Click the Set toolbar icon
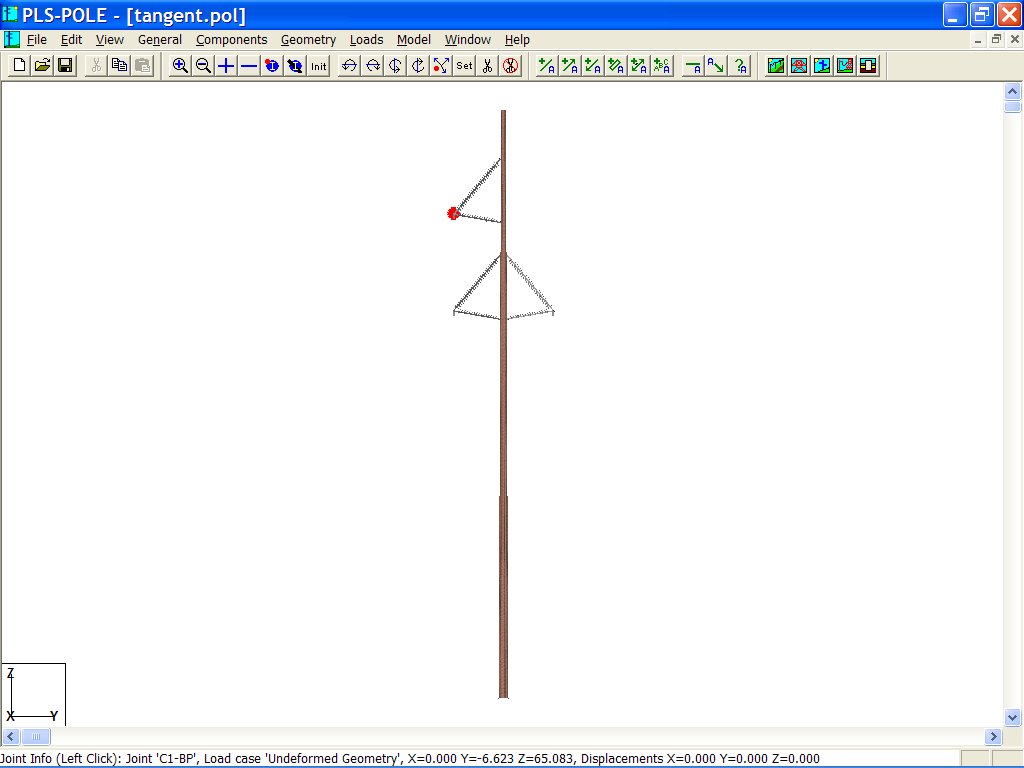 pos(463,66)
